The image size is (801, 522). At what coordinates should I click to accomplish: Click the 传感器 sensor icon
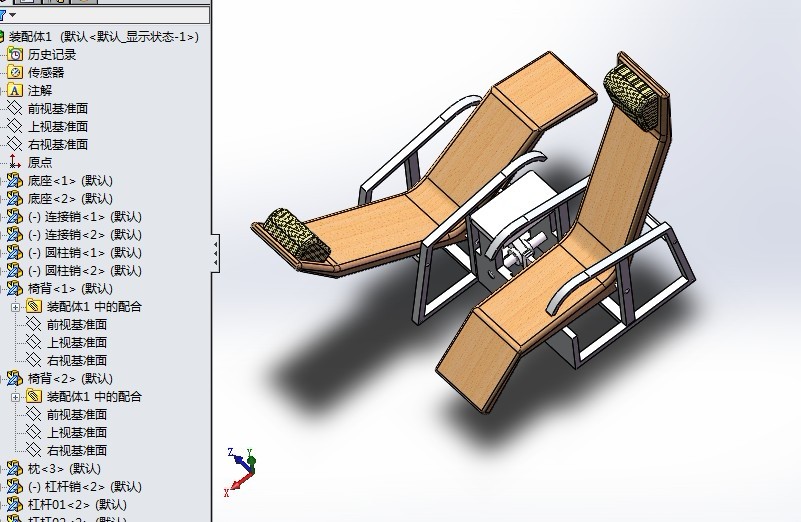(15, 73)
